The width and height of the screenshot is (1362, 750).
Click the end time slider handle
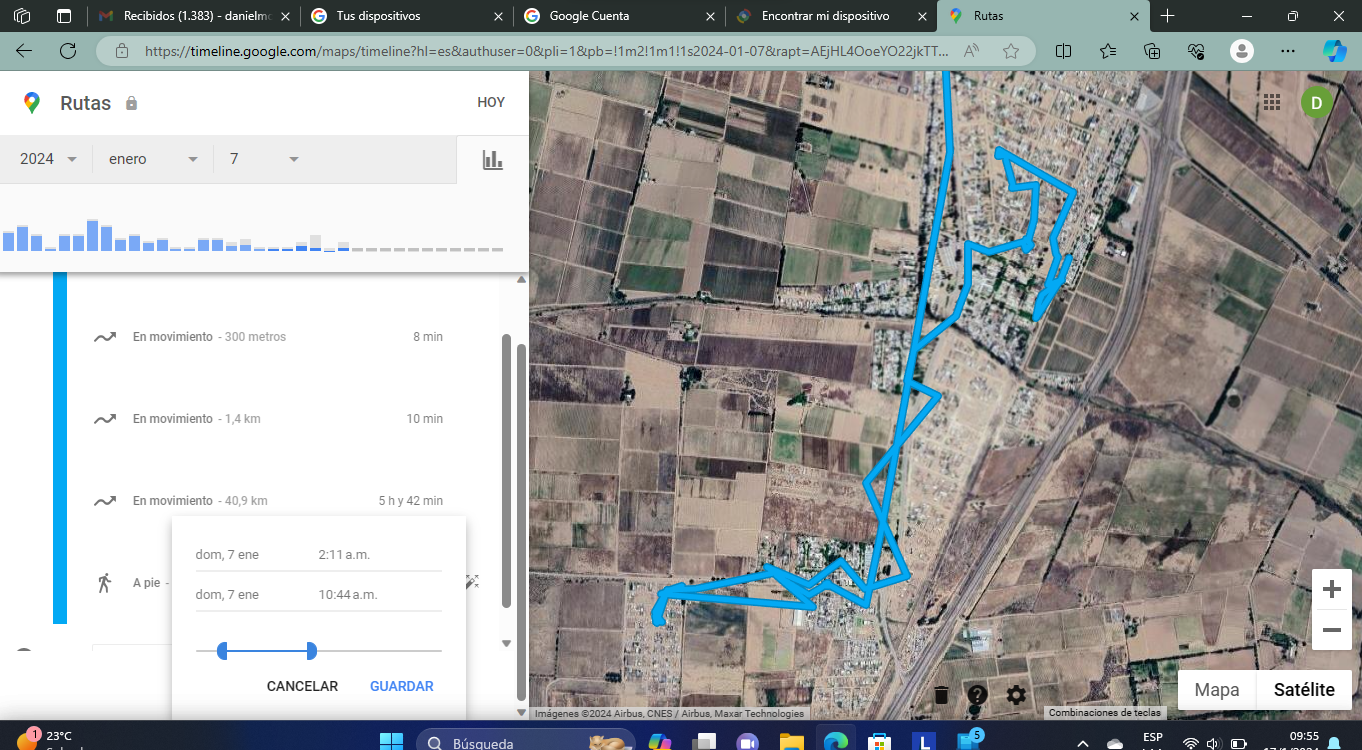coord(311,651)
